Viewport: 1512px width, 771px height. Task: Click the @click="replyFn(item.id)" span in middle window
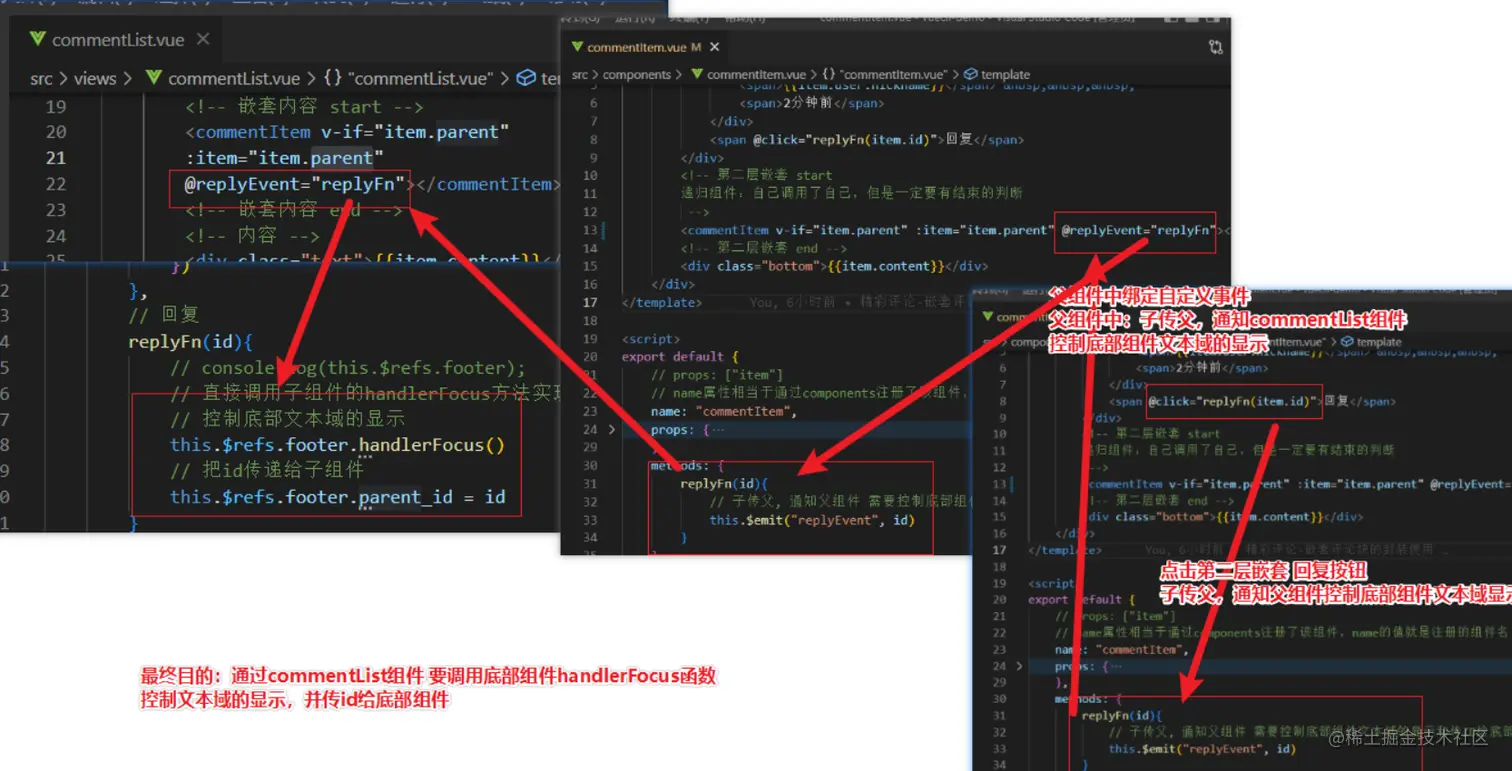point(867,140)
